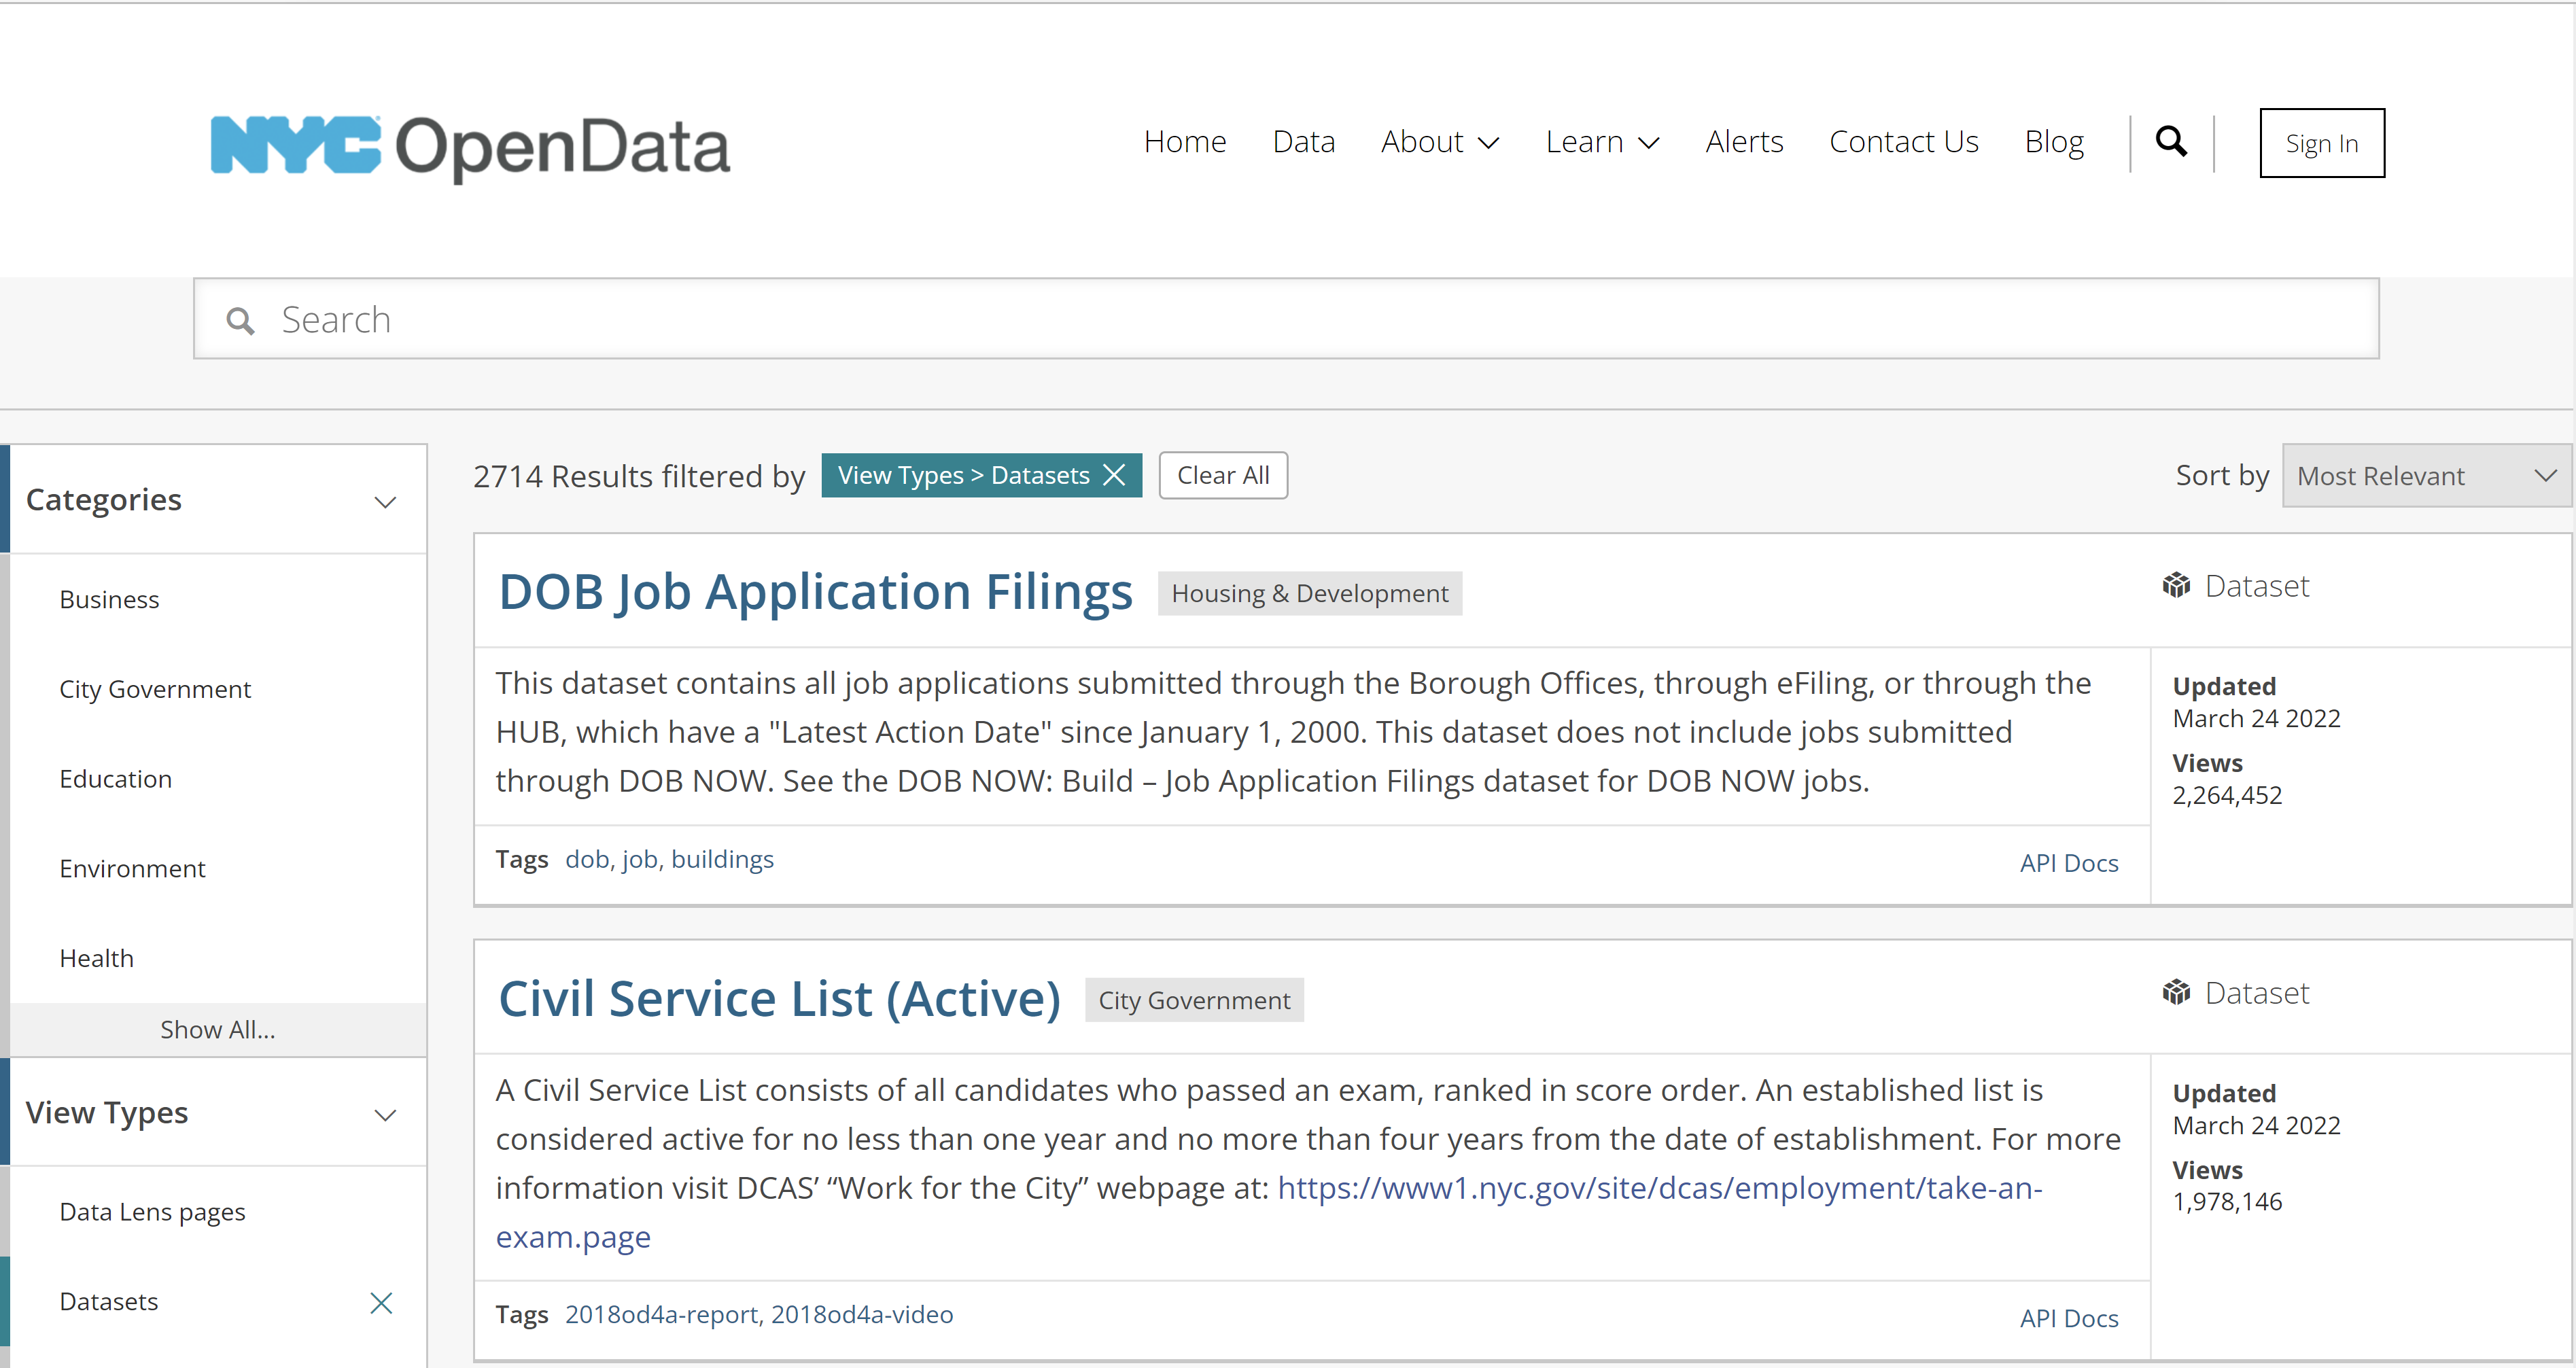Click the dataset cube icon for Civil Service List
Viewport: 2576px width, 1368px height.
(x=2176, y=993)
